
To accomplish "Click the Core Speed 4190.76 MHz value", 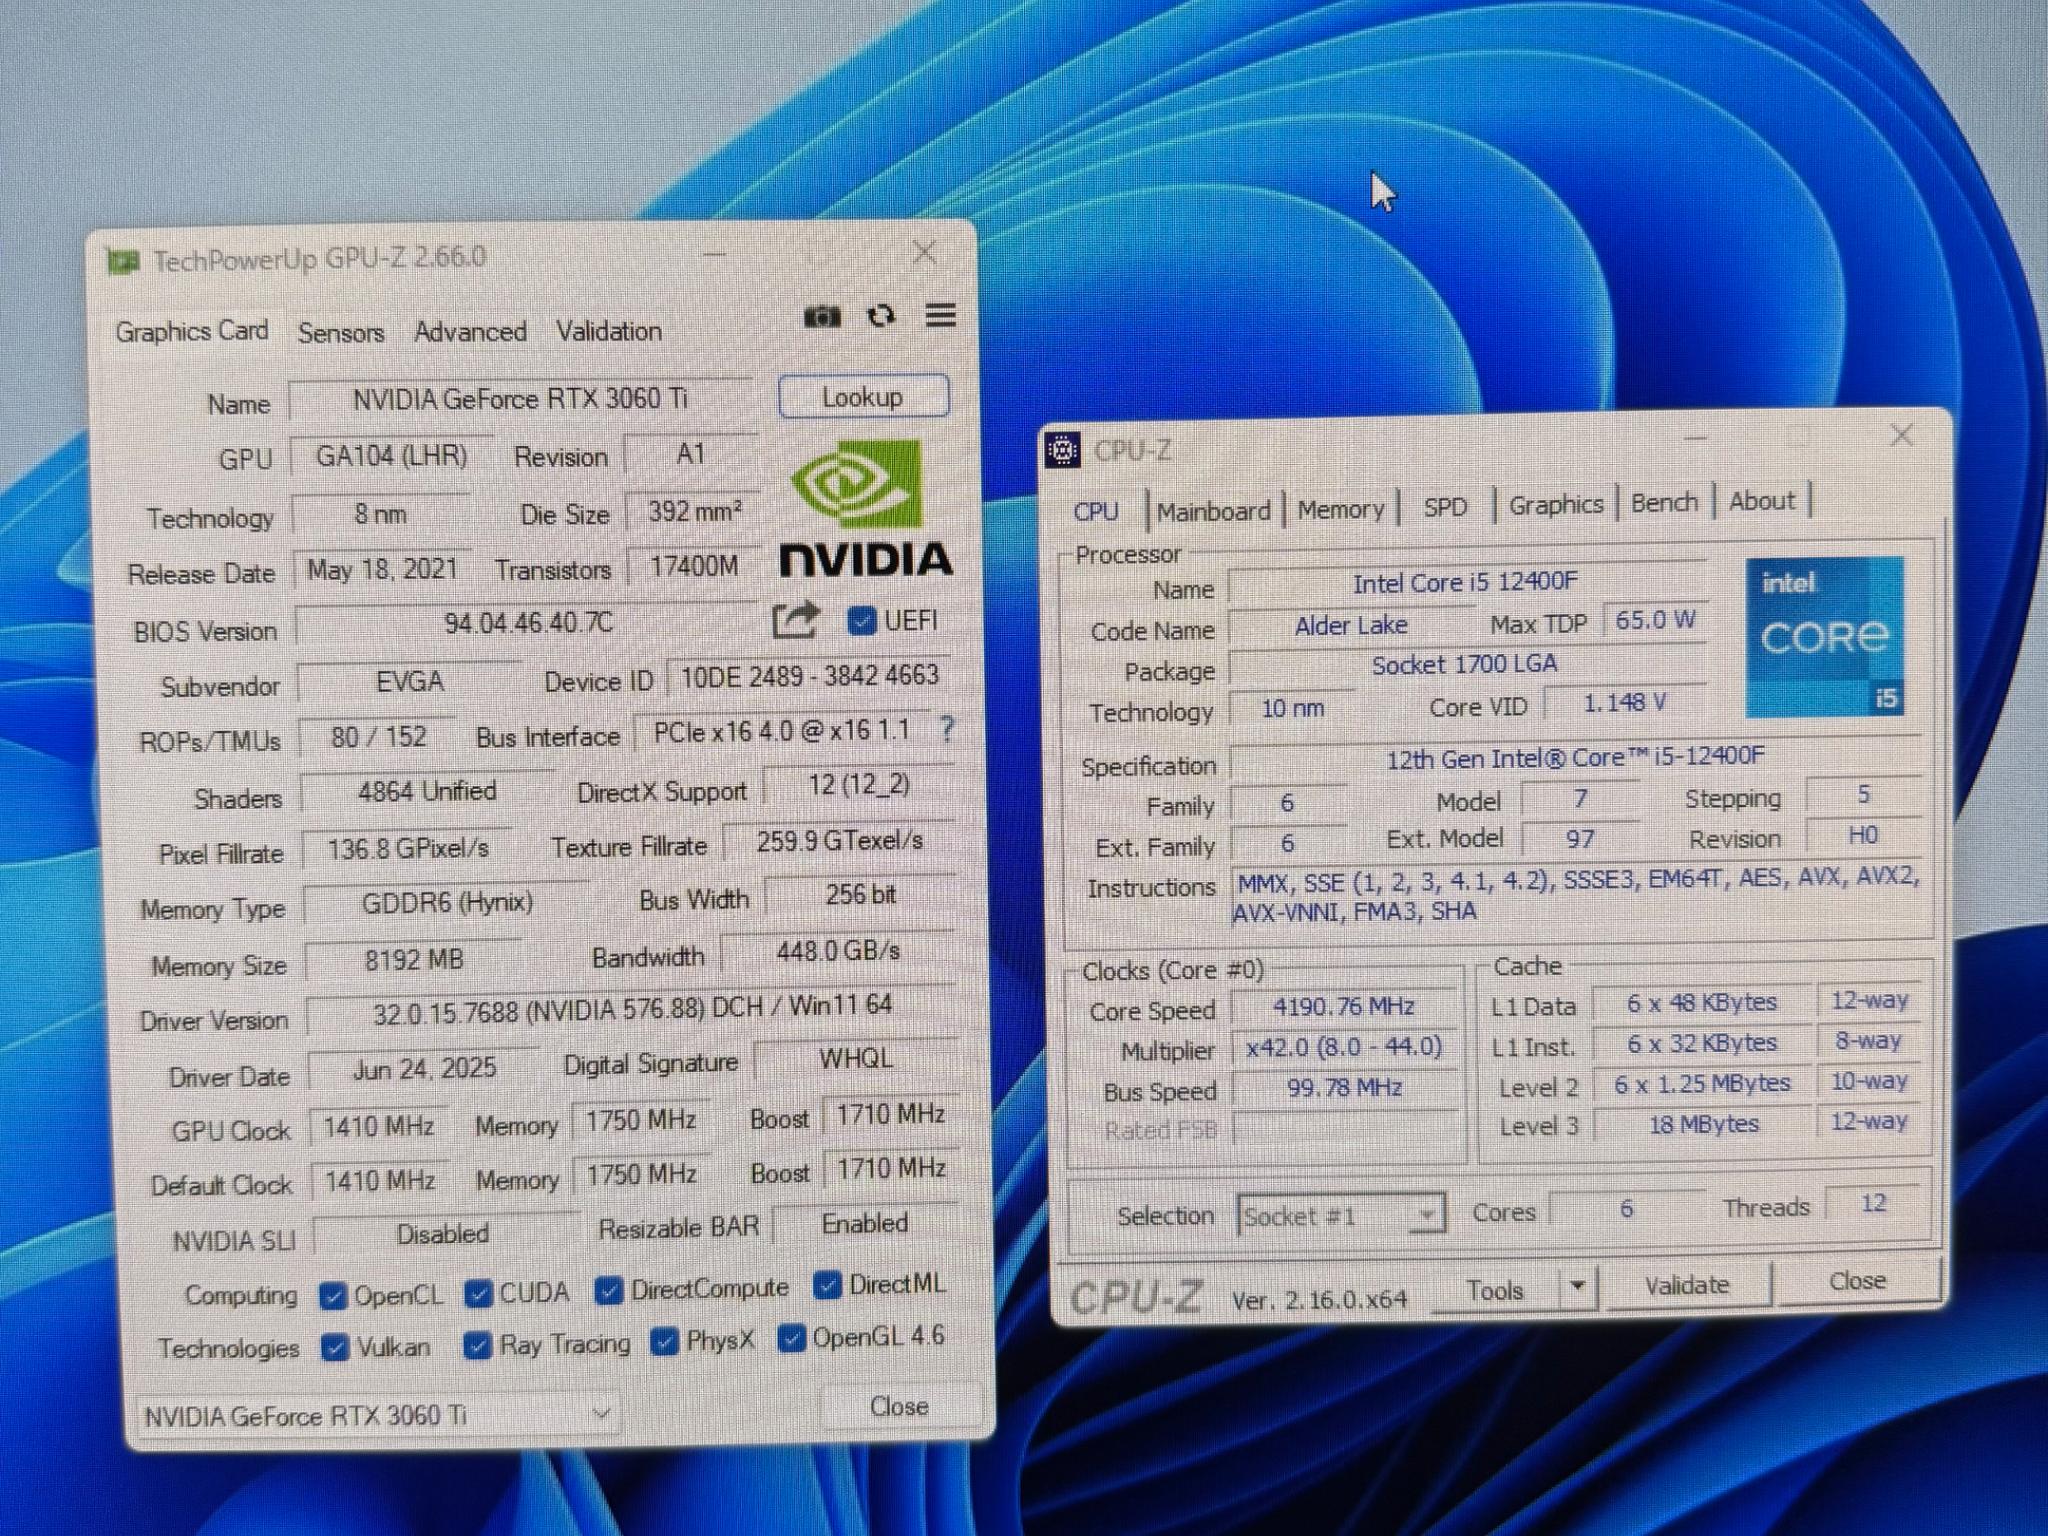I will (x=1344, y=1006).
